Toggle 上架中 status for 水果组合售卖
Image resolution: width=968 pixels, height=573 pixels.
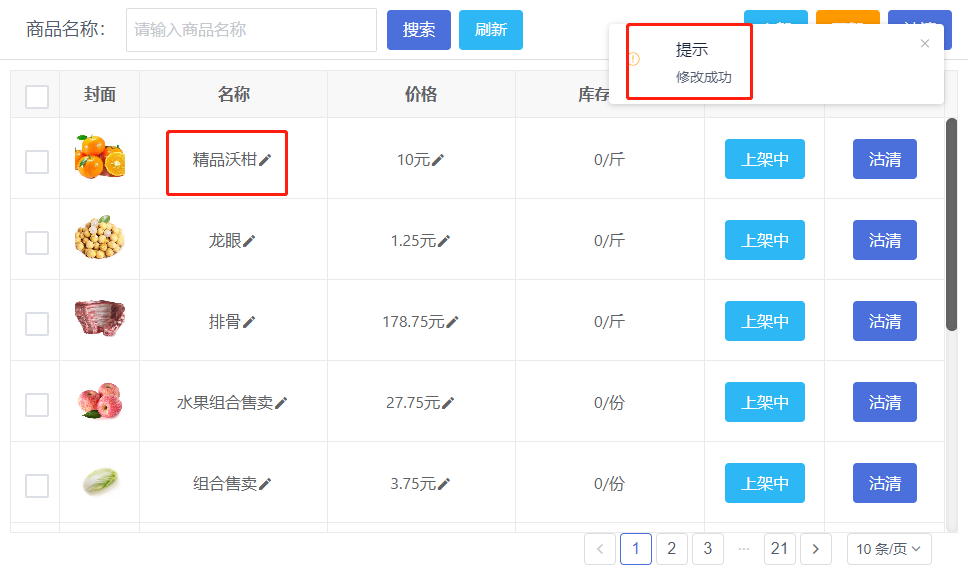765,403
